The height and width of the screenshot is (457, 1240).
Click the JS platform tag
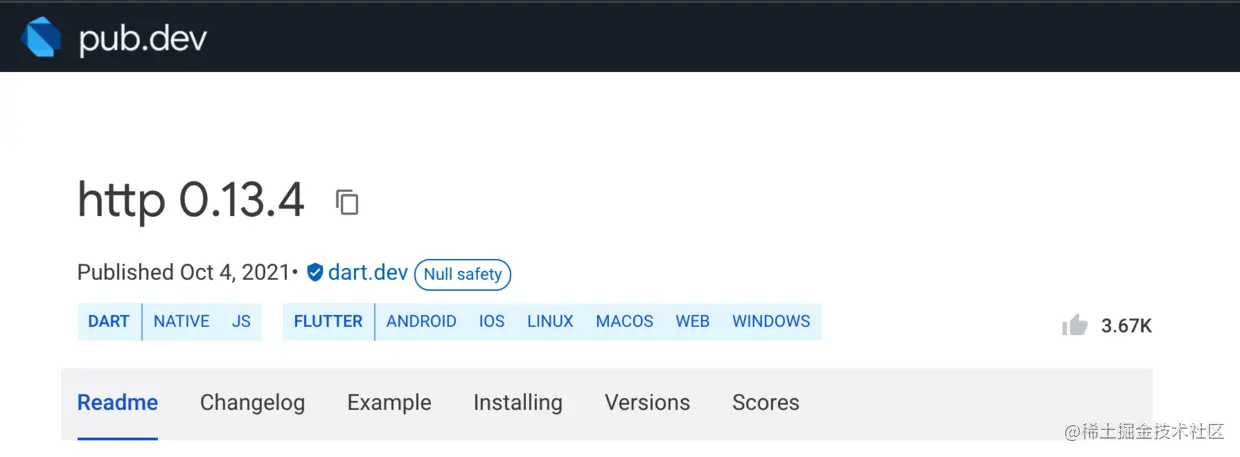pos(241,321)
